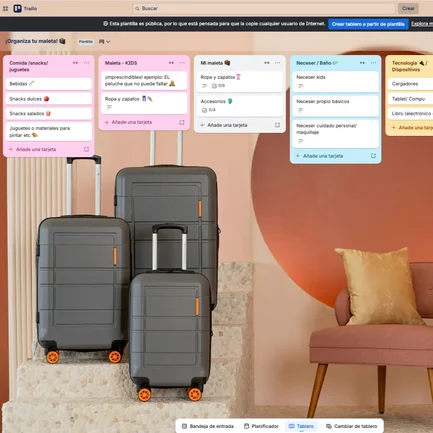Open template icon in Mi maleta list
Viewport: 433px width, 433px height.
[x=277, y=125]
